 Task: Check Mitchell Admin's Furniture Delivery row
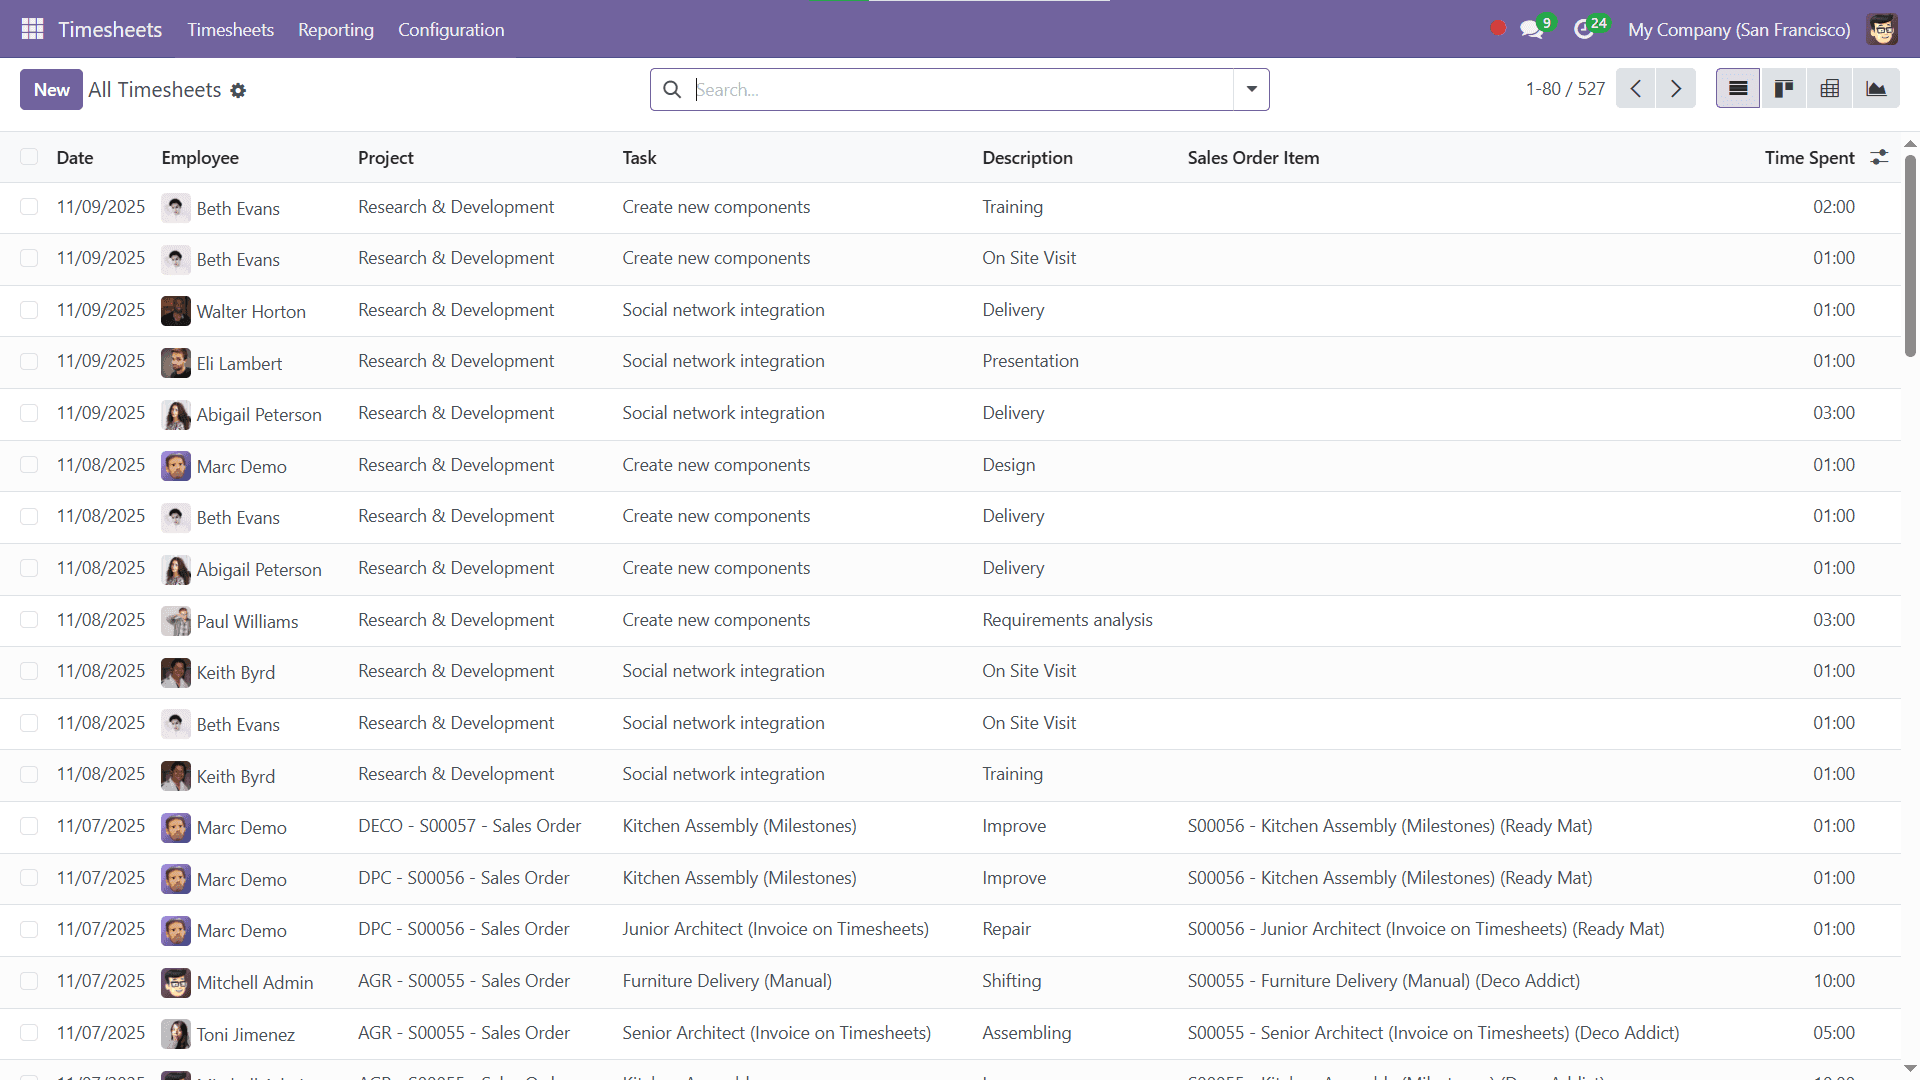tap(29, 981)
